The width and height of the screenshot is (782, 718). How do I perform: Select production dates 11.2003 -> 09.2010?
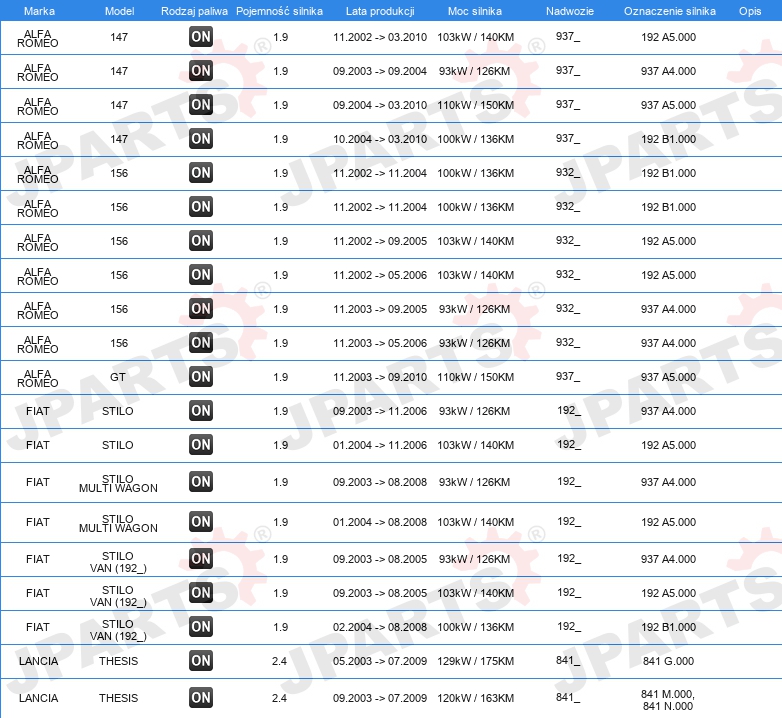tap(380, 377)
